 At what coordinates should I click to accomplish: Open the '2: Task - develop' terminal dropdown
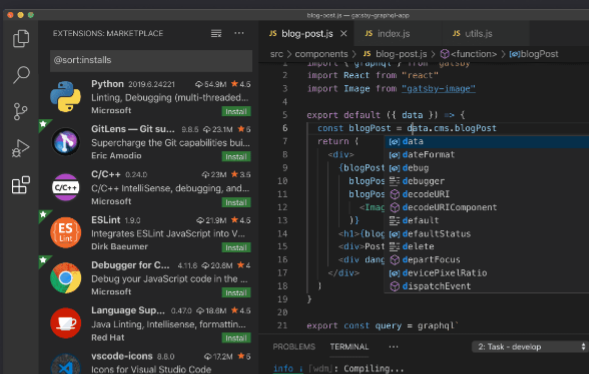[x=530, y=347]
